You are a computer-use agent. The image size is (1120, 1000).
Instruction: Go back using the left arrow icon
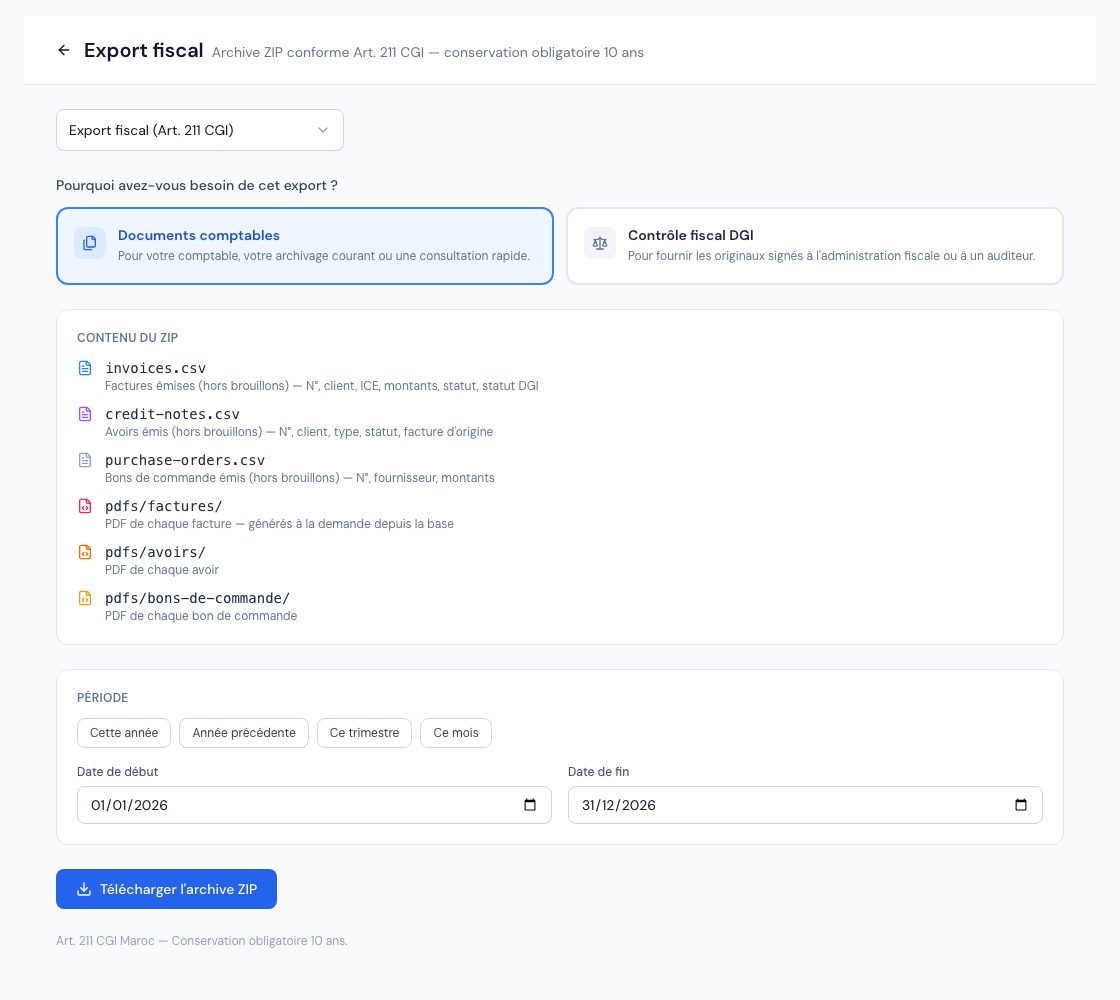(64, 50)
